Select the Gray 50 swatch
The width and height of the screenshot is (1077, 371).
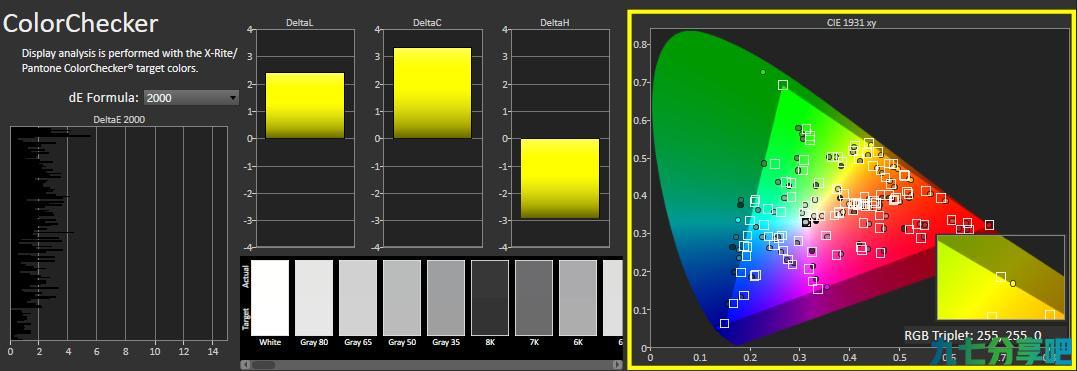pyautogui.click(x=402, y=297)
